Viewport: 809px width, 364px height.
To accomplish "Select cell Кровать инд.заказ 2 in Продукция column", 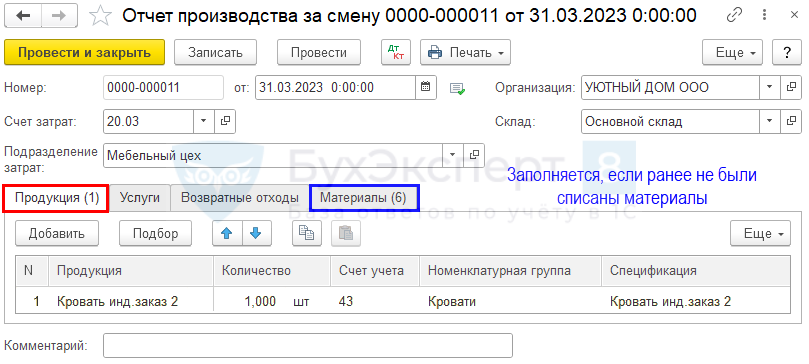I will (x=131, y=301).
